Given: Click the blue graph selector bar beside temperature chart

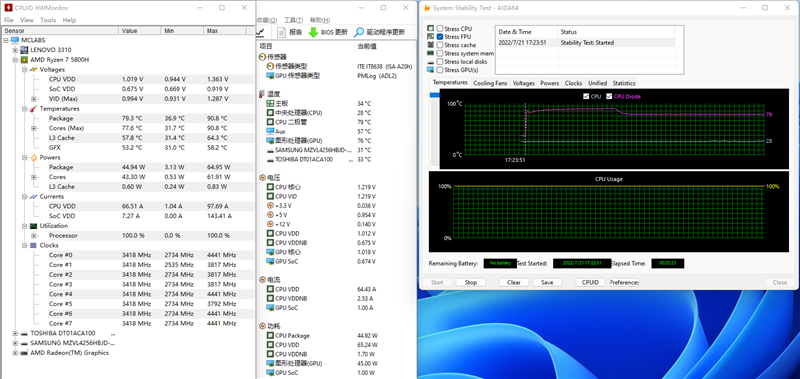Looking at the screenshot, I should [x=435, y=95].
